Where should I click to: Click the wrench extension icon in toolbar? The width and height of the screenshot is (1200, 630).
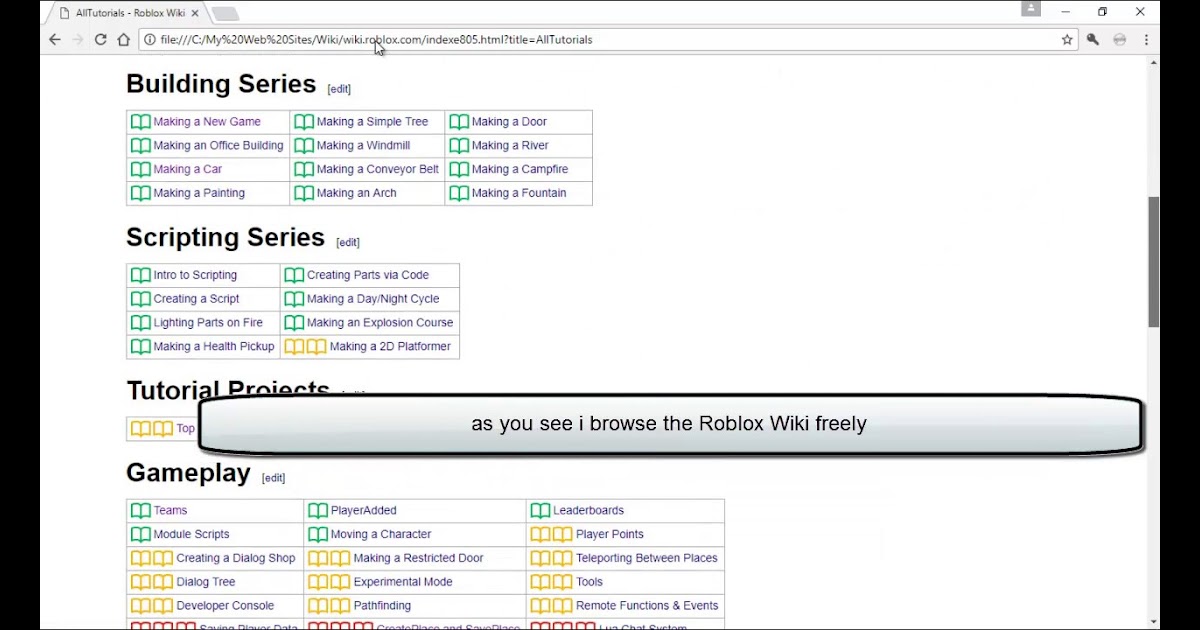(1093, 40)
